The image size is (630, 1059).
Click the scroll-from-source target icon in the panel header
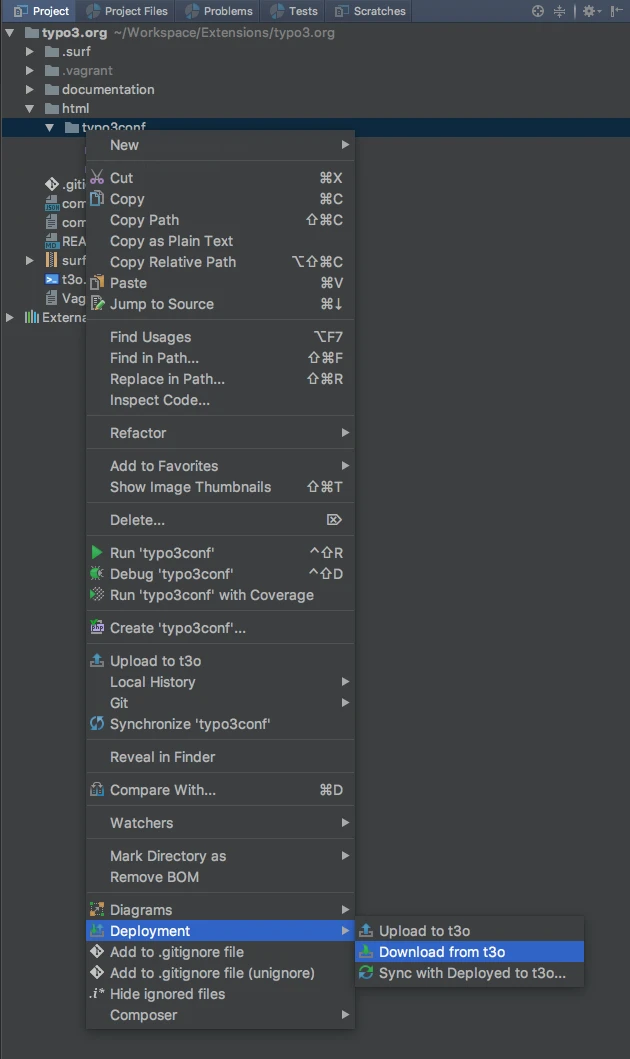pyautogui.click(x=537, y=11)
